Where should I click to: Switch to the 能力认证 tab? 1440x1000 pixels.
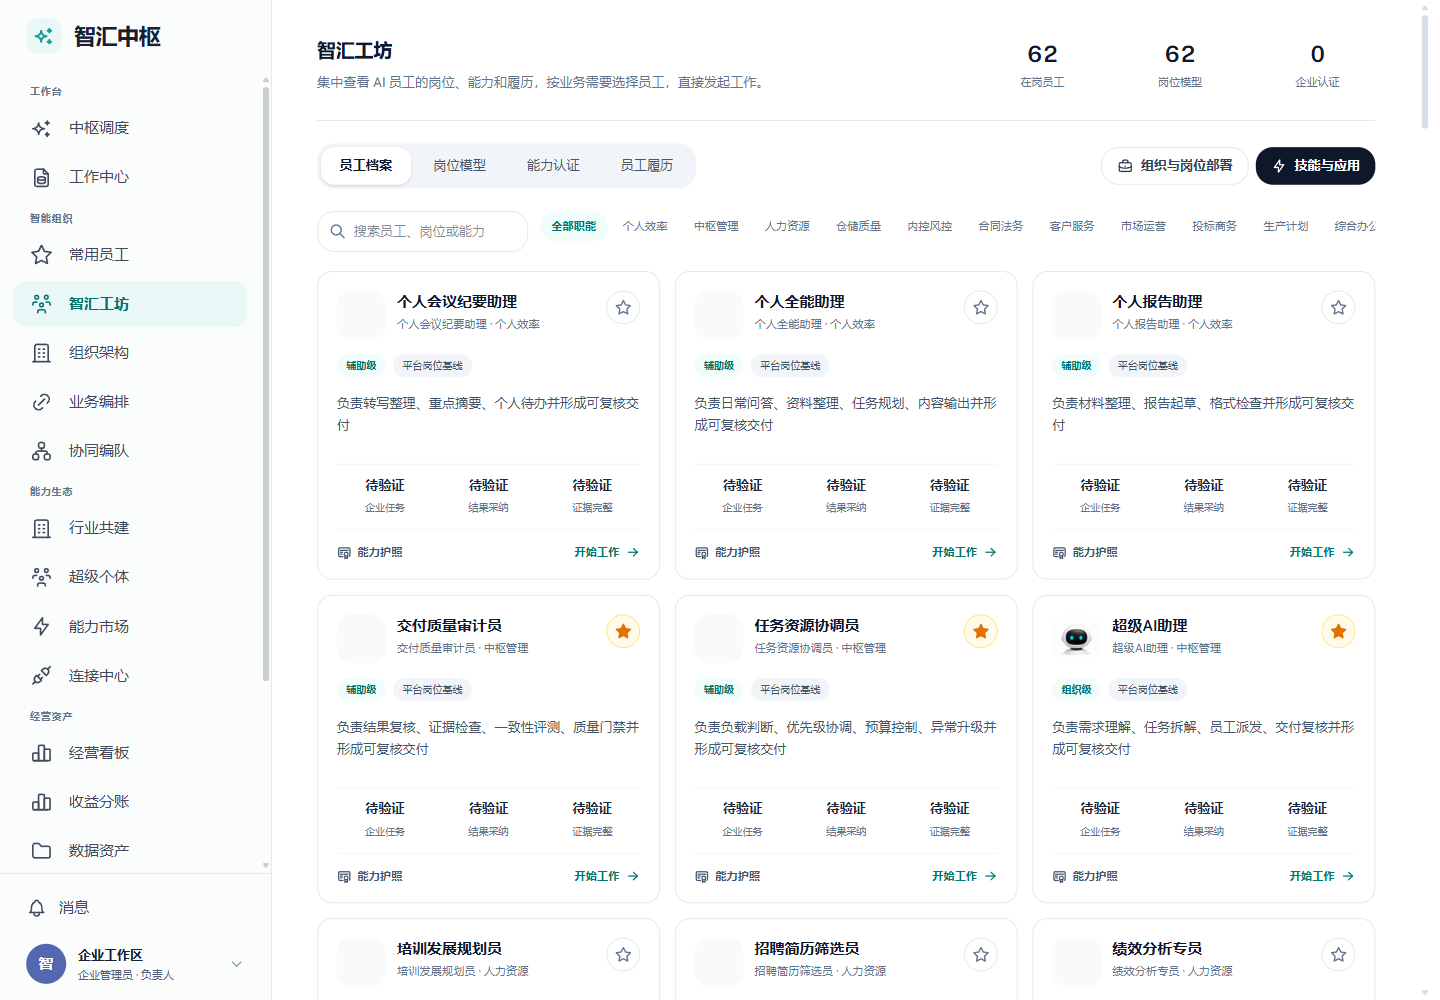pos(553,166)
